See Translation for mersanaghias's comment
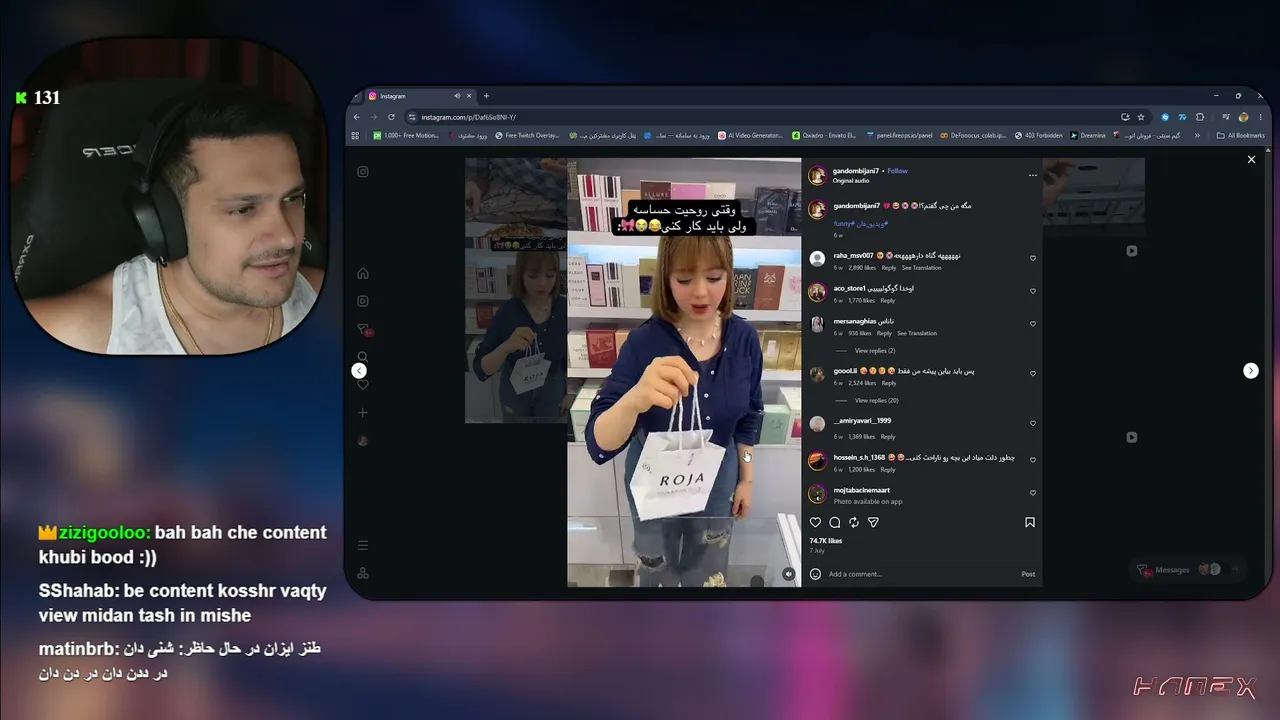This screenshot has width=1280, height=720. (917, 334)
